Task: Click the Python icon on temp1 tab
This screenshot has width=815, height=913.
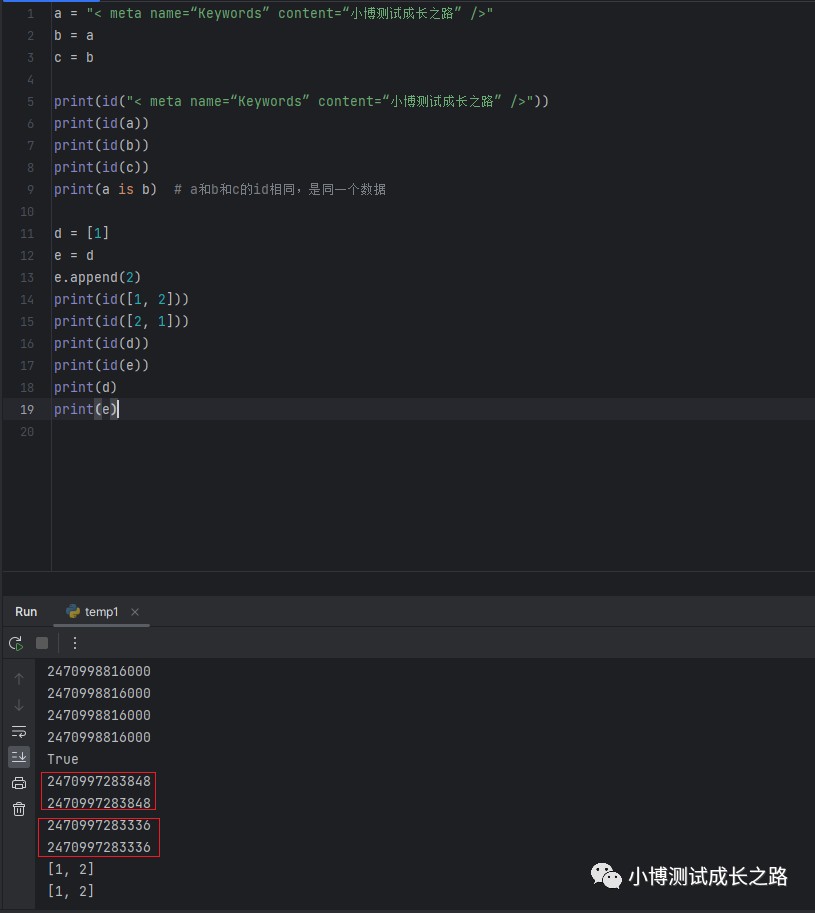Action: pos(73,611)
